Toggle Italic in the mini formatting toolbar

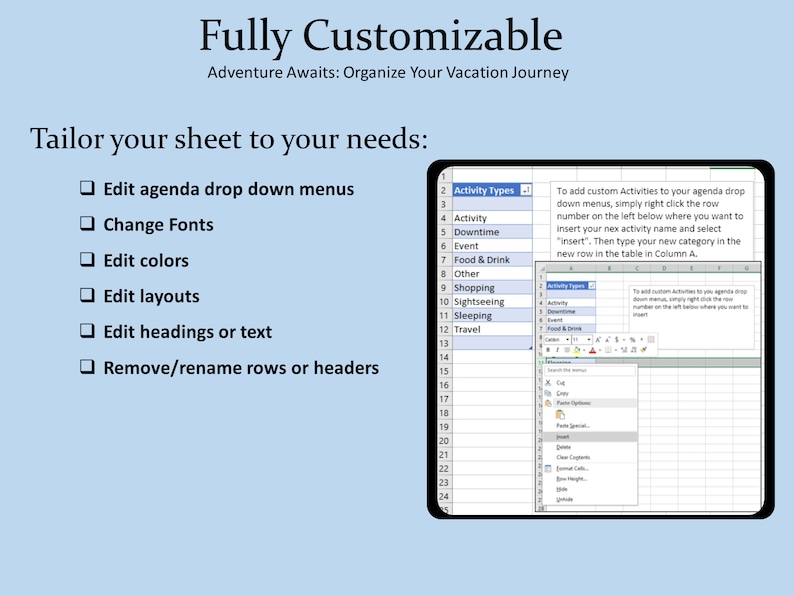558,350
